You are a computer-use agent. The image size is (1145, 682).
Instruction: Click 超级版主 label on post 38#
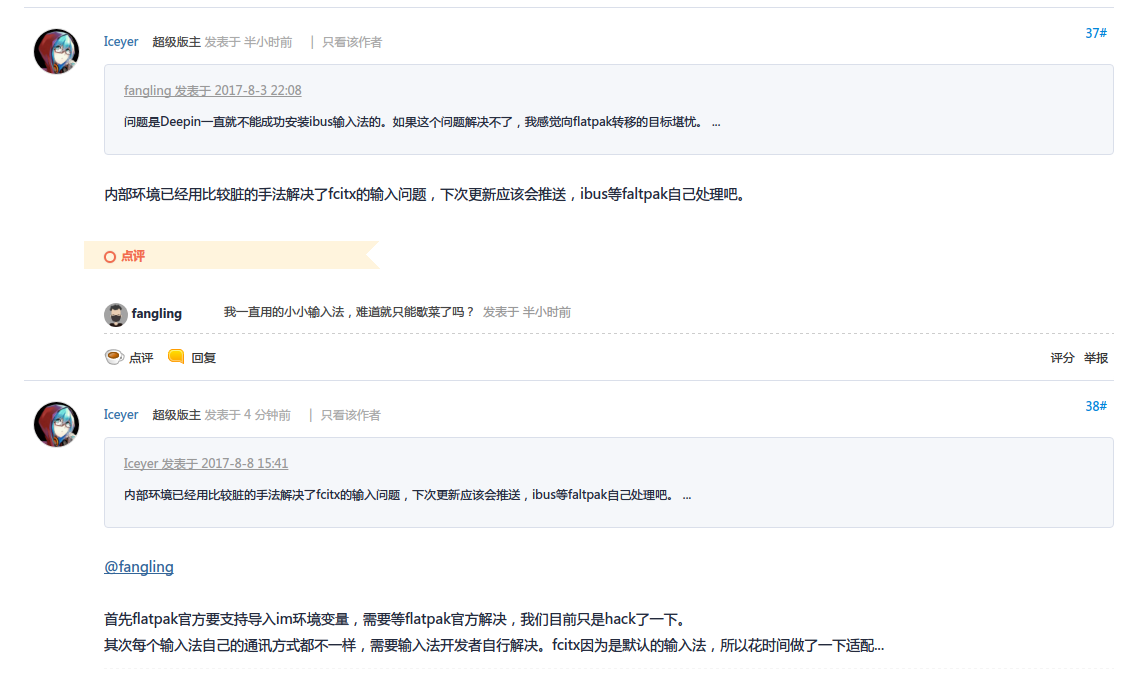(x=176, y=415)
